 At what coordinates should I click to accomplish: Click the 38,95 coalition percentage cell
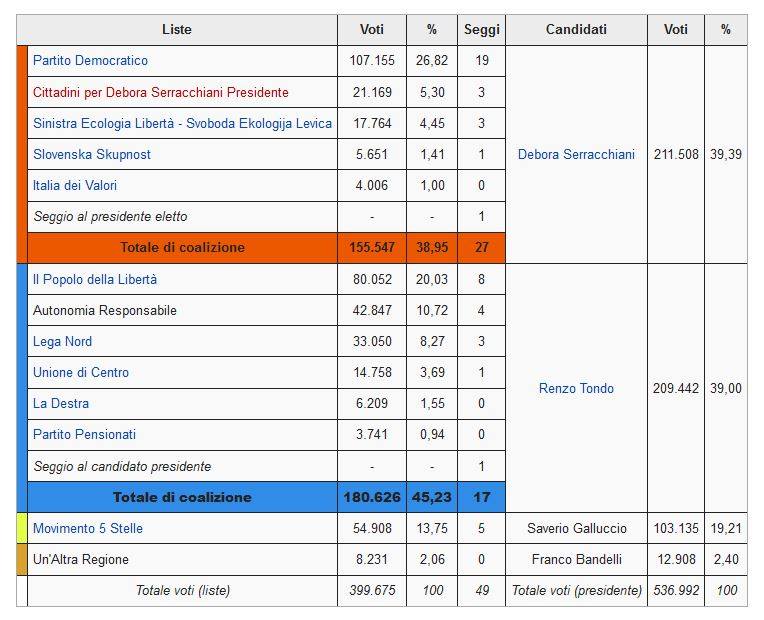point(432,248)
